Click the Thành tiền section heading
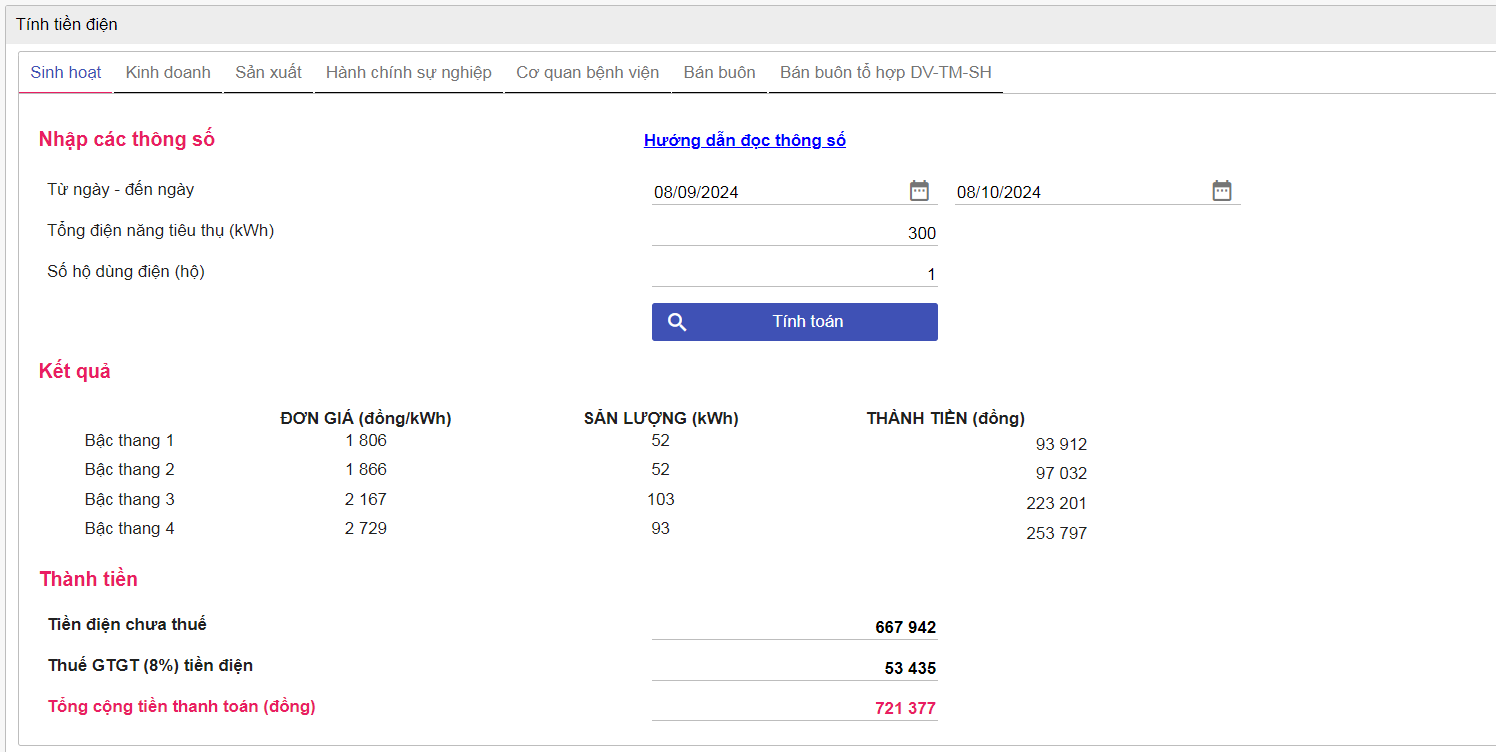 (89, 579)
